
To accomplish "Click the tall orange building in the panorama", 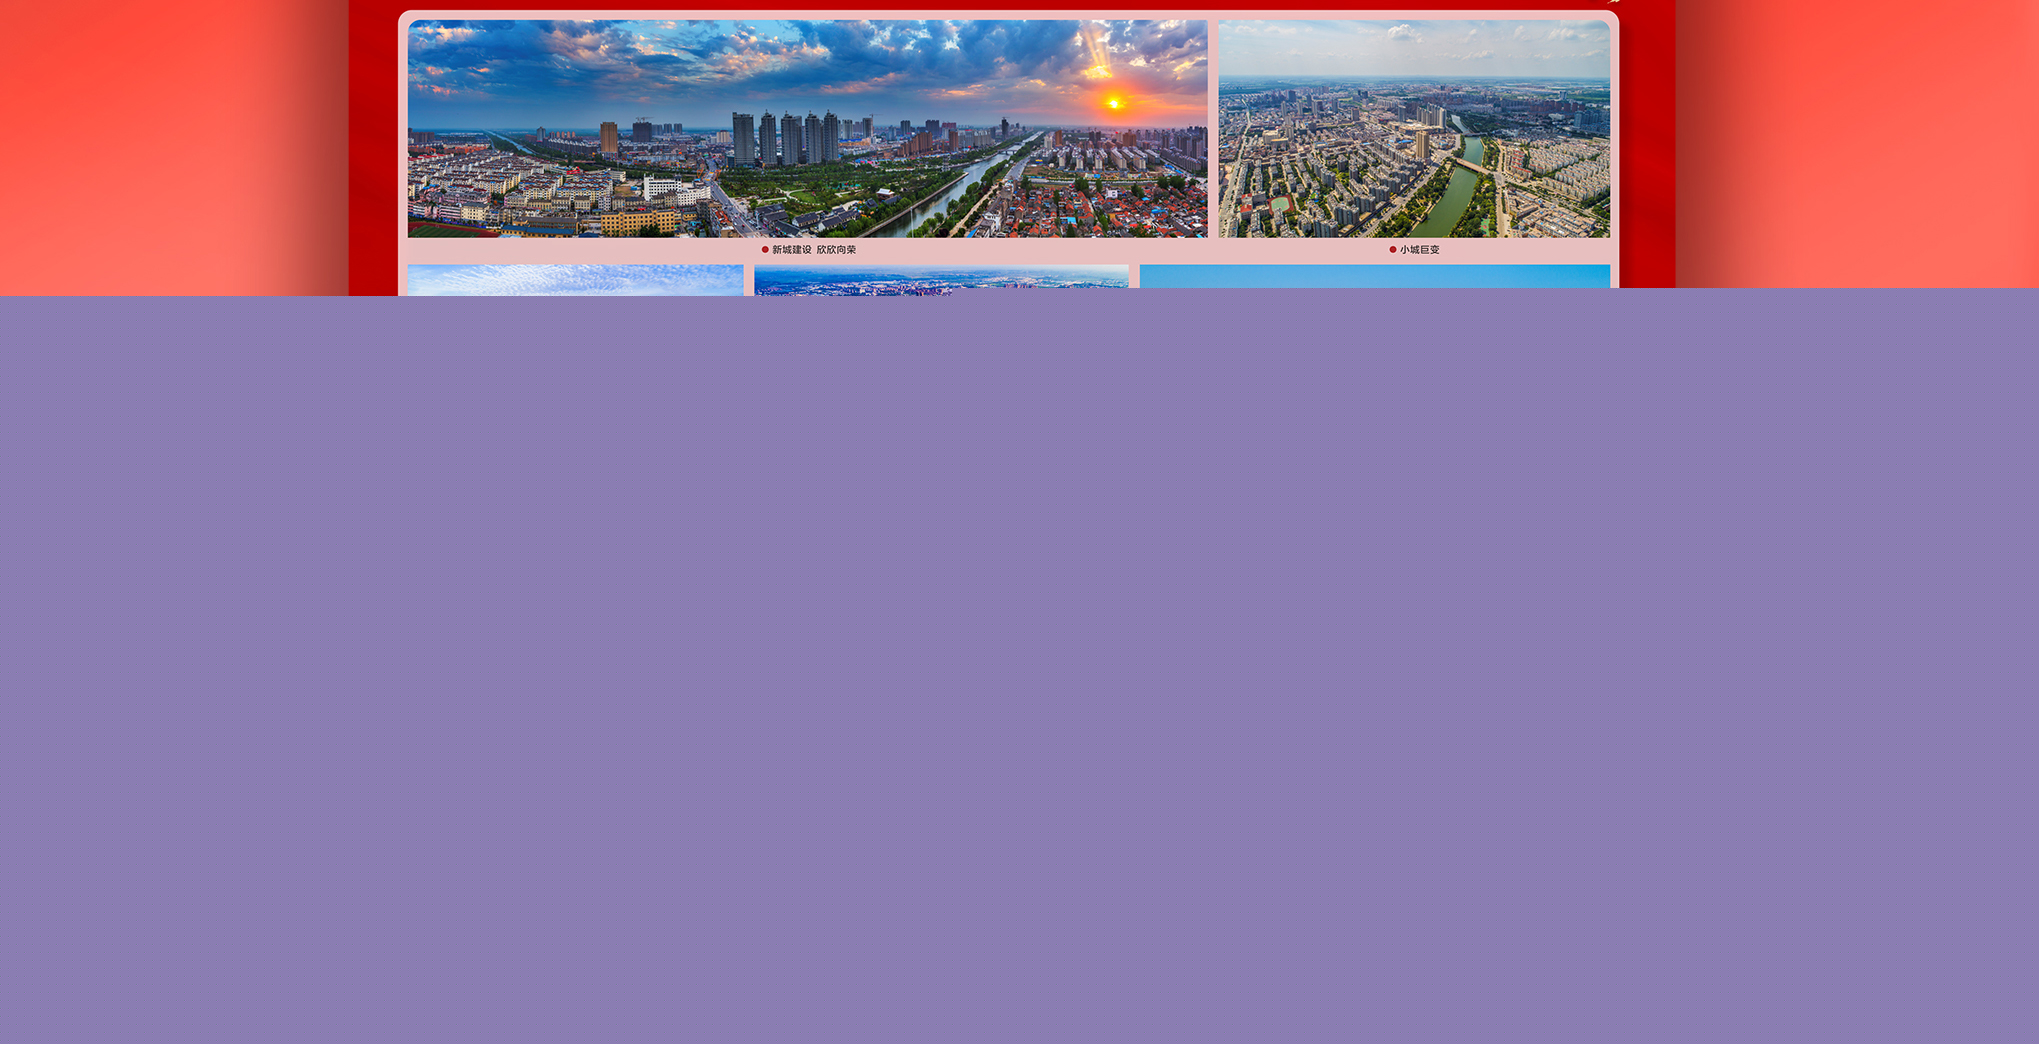I will point(608,137).
